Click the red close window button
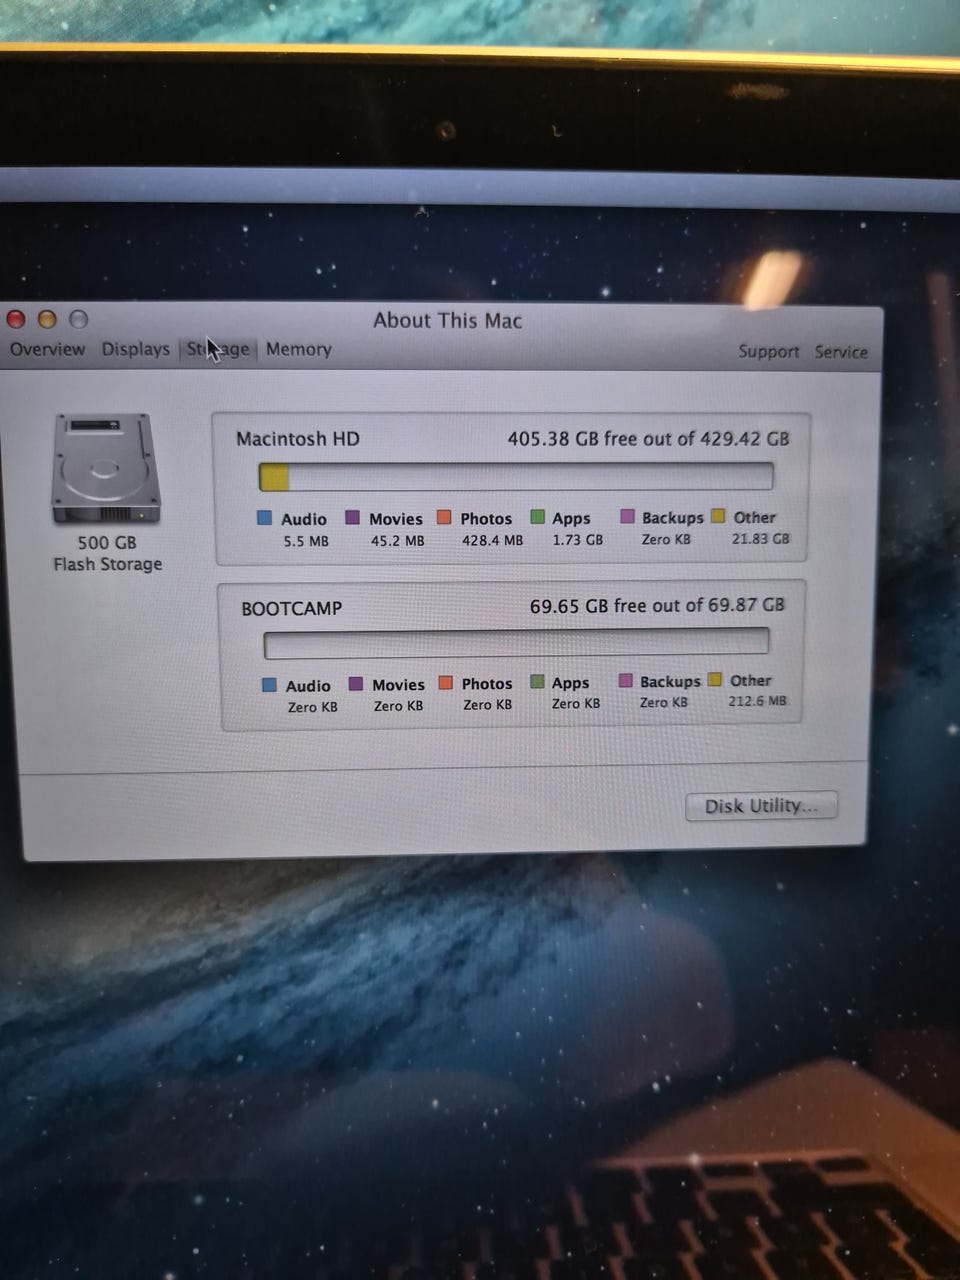 [x=16, y=319]
